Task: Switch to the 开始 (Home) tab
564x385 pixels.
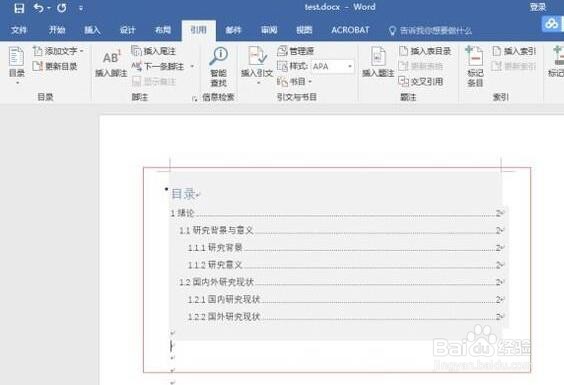Action: coord(57,30)
